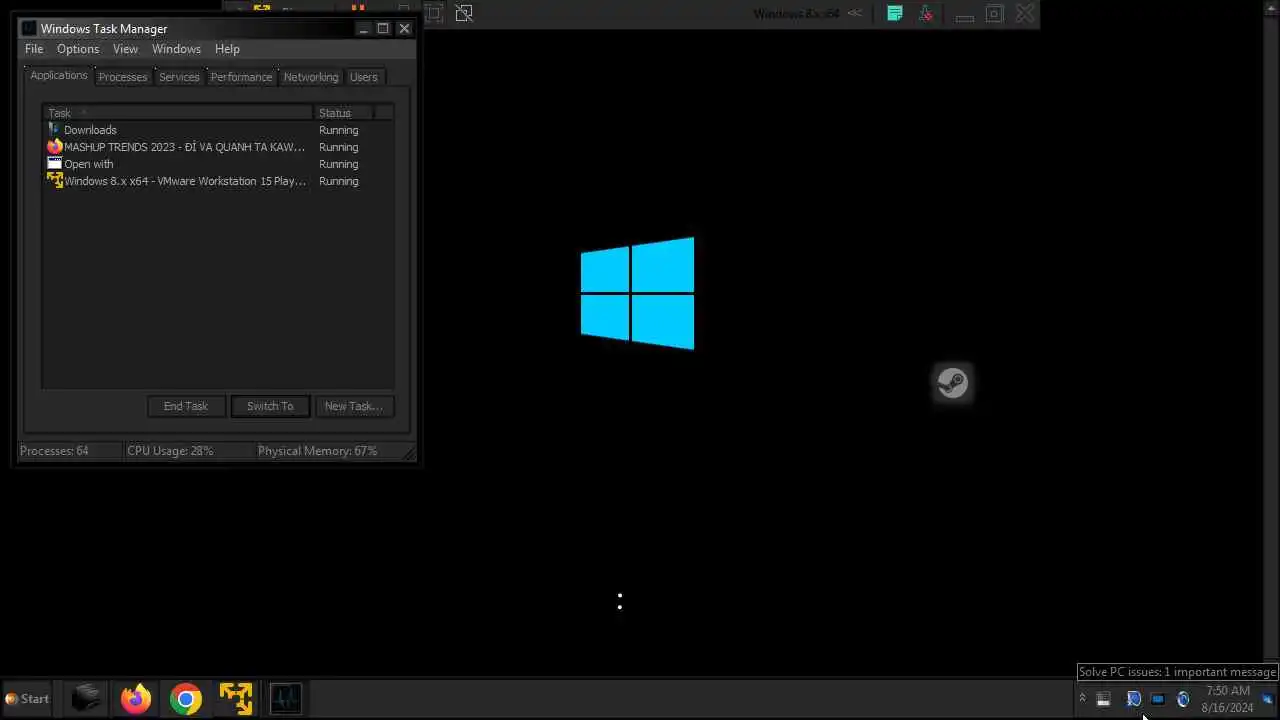Screen dimensions: 1280x720
Task: Click the Windows logo on the boot screen
Action: 637,293
